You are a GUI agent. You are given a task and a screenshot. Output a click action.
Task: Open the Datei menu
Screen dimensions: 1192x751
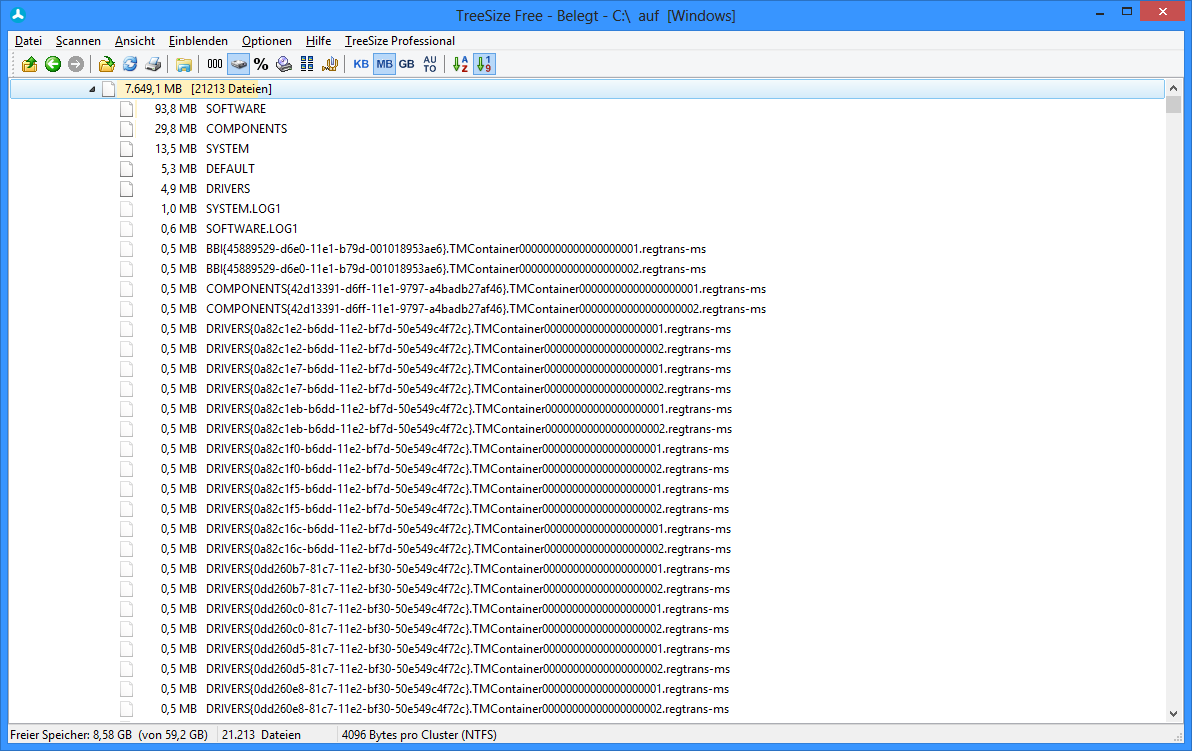[x=28, y=41]
